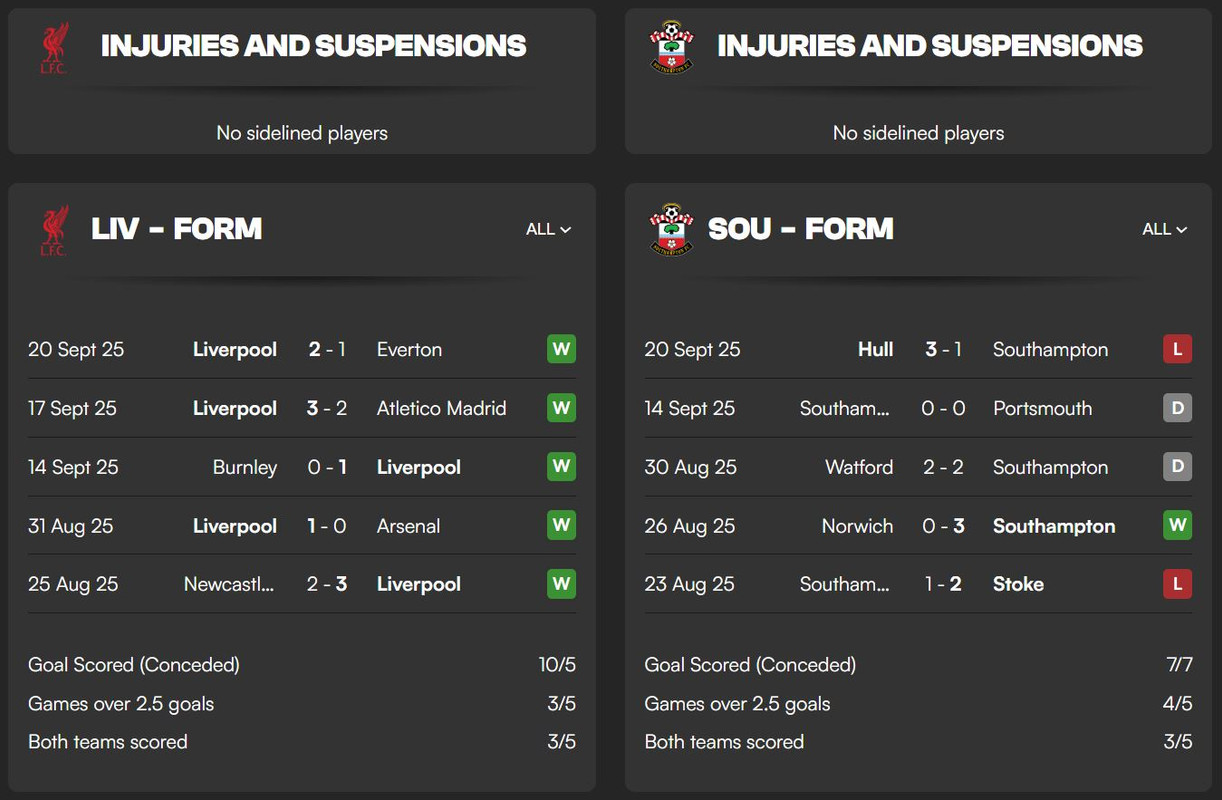The image size is (1222, 800).
Task: Click Liverpool crest in injuries panel
Action: tap(54, 47)
